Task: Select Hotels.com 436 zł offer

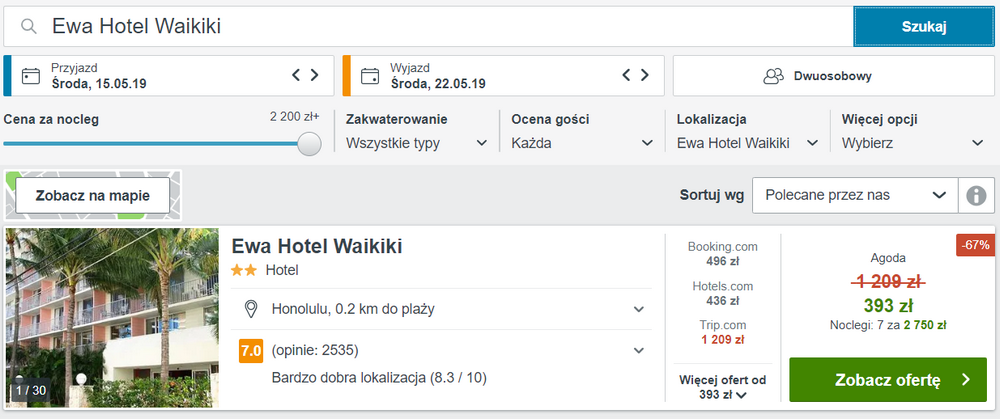Action: pyautogui.click(x=723, y=293)
